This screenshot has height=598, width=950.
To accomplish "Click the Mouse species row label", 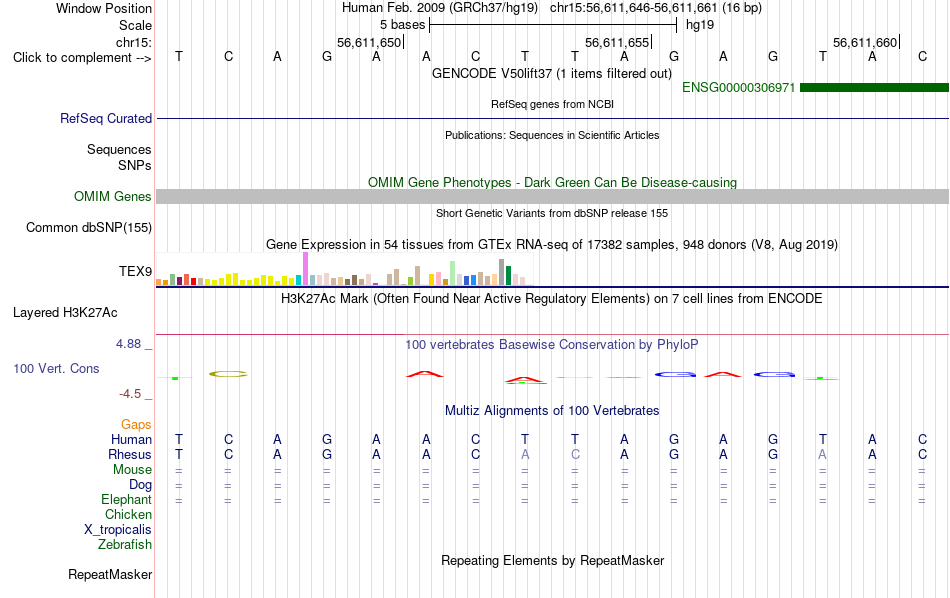I will coord(132,470).
